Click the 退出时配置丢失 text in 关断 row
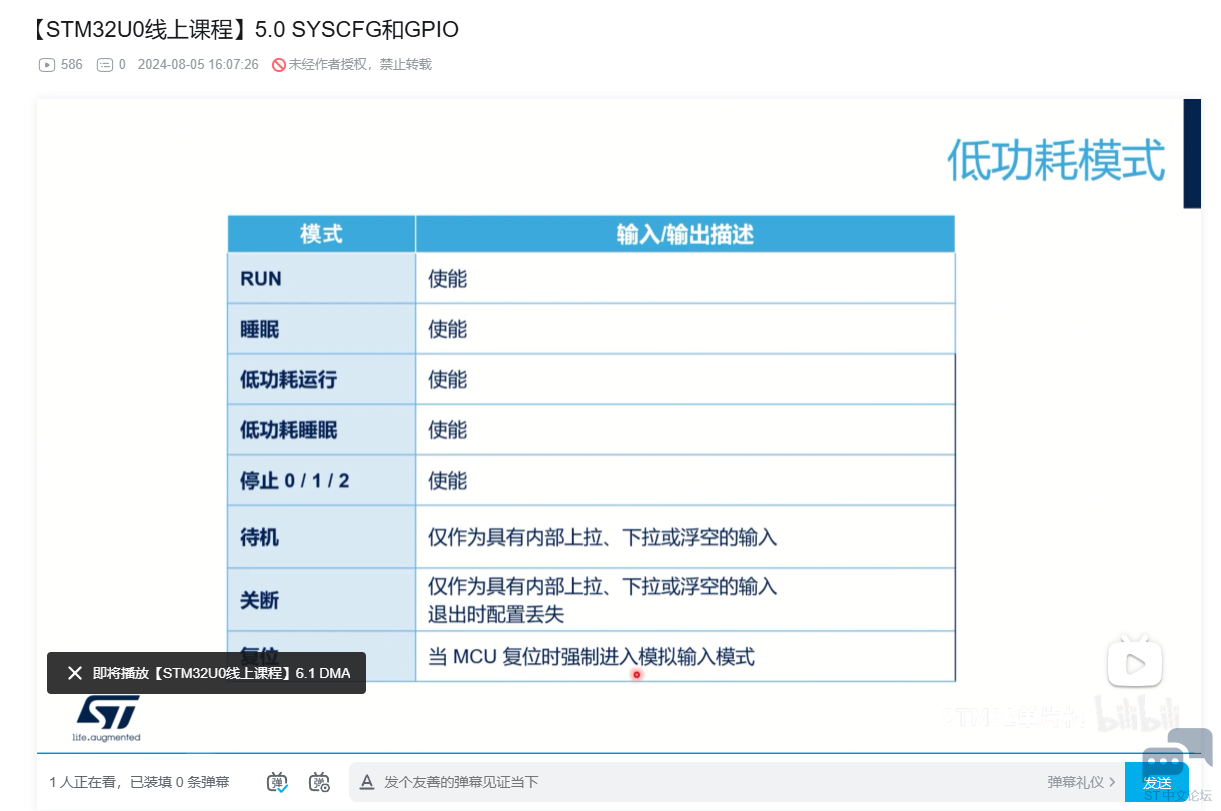This screenshot has width=1221, height=811. tap(496, 613)
